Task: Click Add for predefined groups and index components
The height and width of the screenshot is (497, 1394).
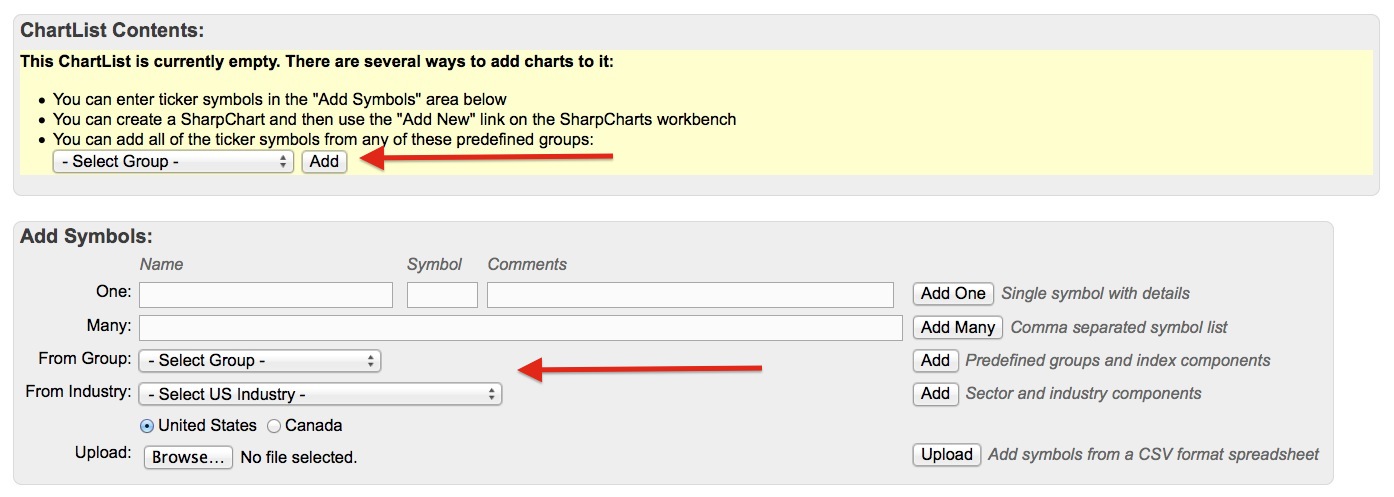Action: pyautogui.click(x=935, y=360)
